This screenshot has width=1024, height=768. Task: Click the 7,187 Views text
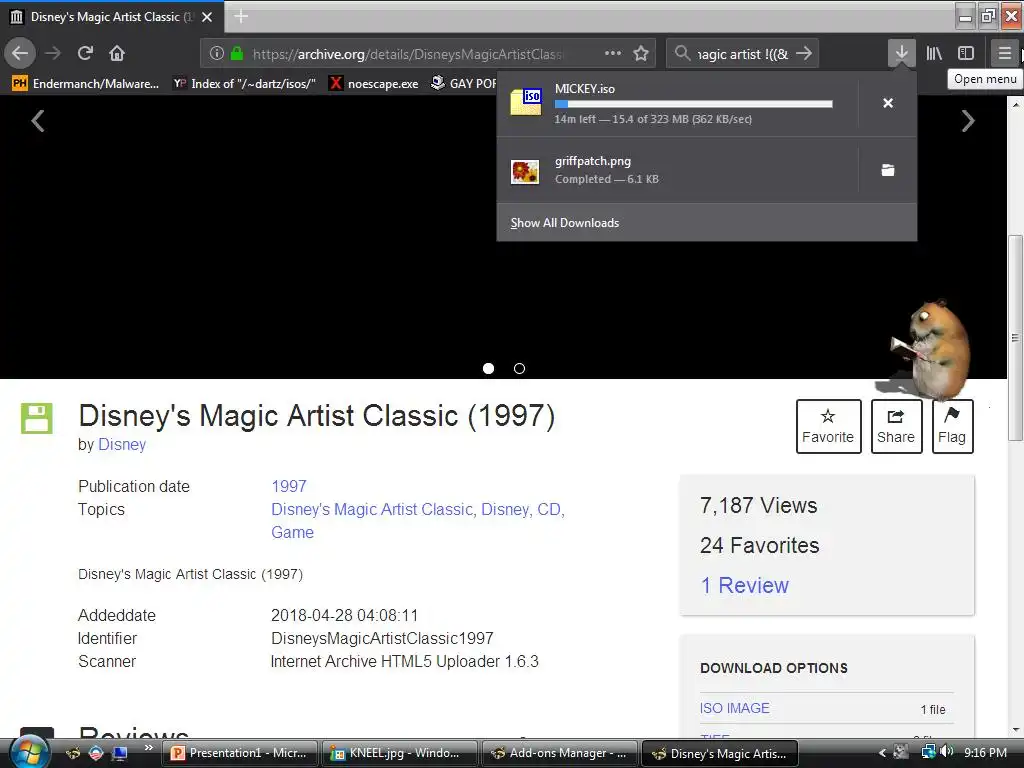758,505
